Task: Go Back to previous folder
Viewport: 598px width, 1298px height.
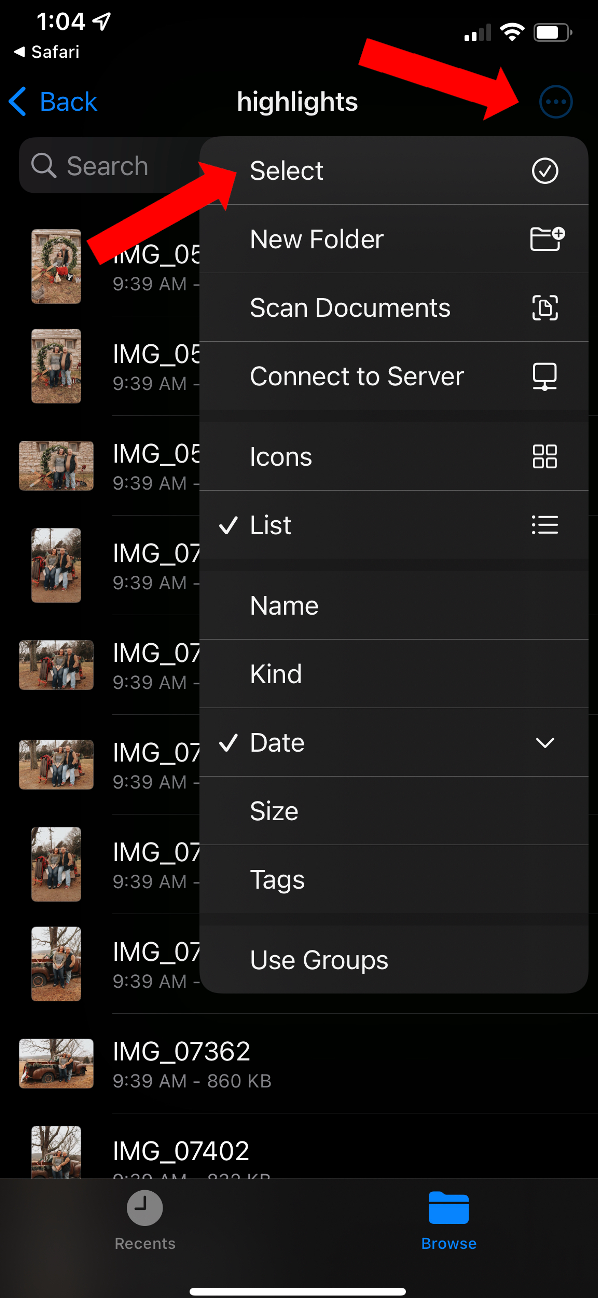Action: [x=53, y=102]
